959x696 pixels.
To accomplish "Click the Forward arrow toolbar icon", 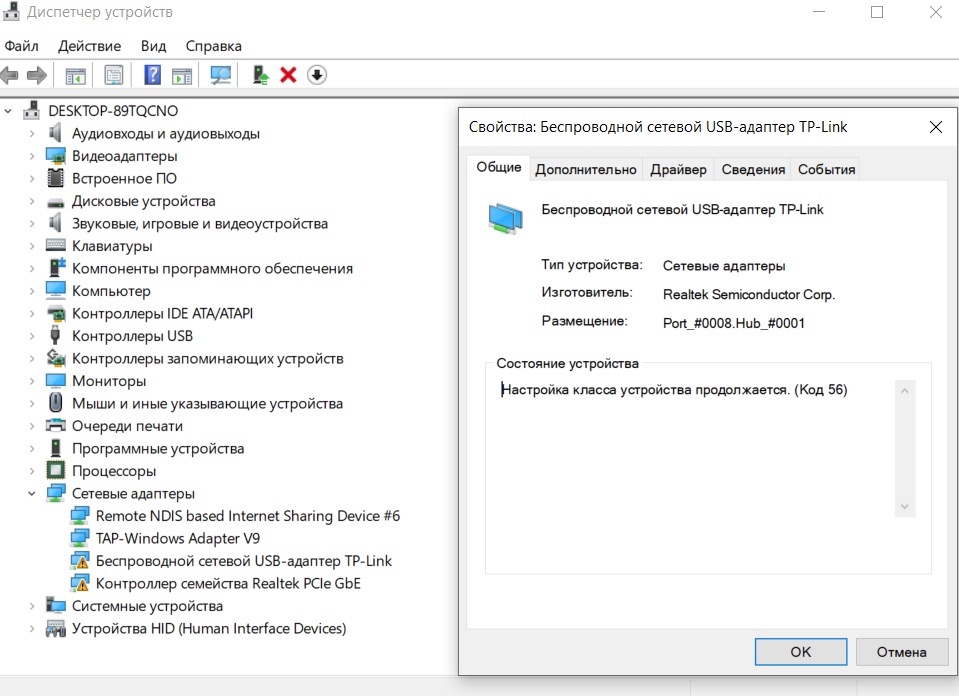I will pyautogui.click(x=37, y=75).
